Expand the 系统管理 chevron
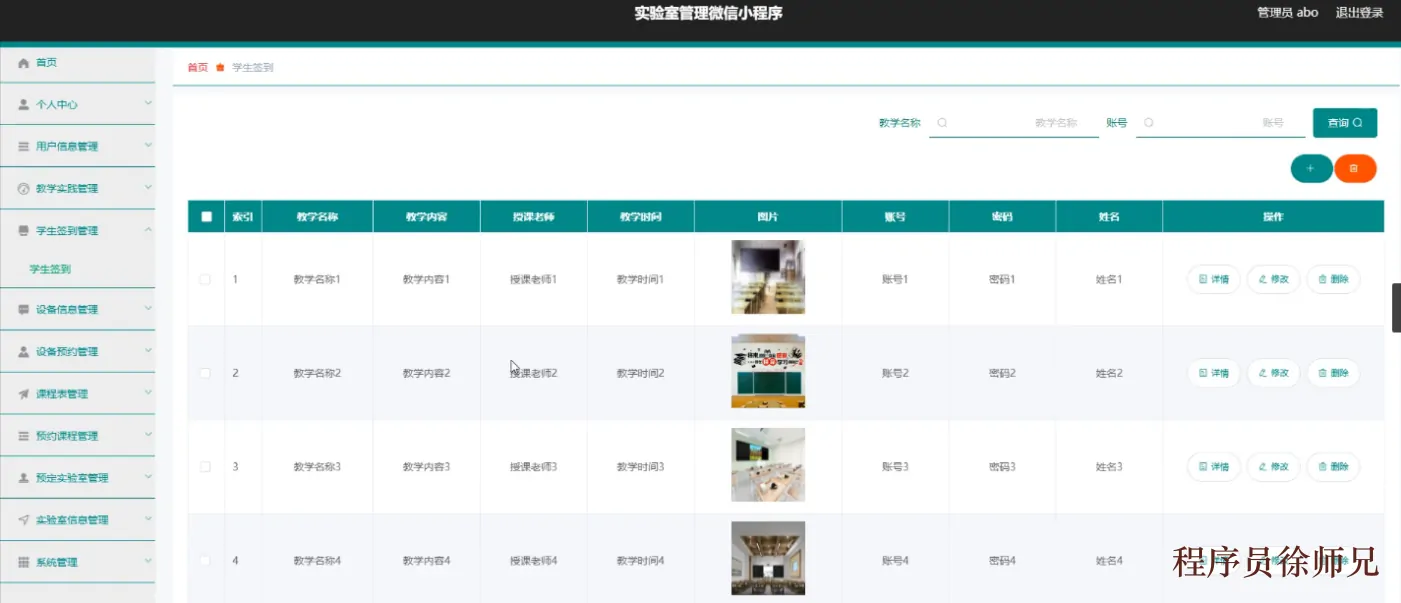Viewport: 1401px width, 603px height. (148, 561)
